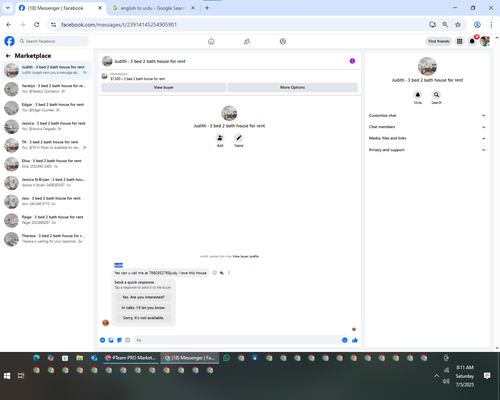Click the Chrome address bar URL
500x400 pixels.
tap(119, 24)
